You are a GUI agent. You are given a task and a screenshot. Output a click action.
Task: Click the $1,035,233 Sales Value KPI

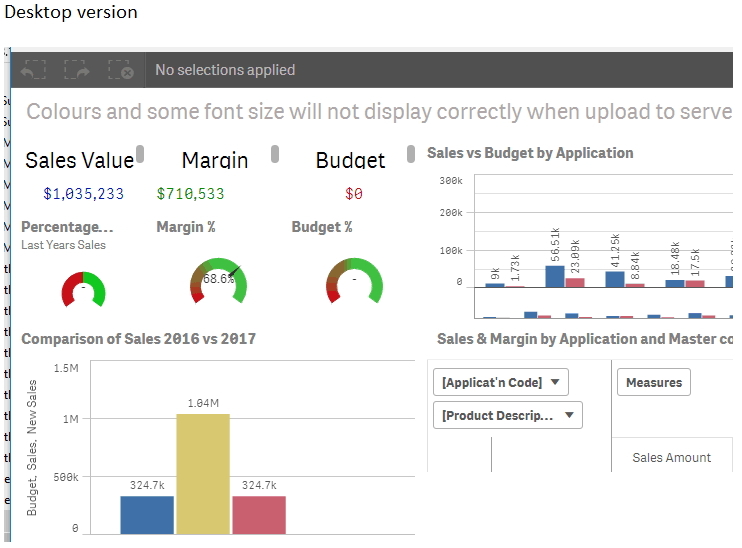(83, 194)
